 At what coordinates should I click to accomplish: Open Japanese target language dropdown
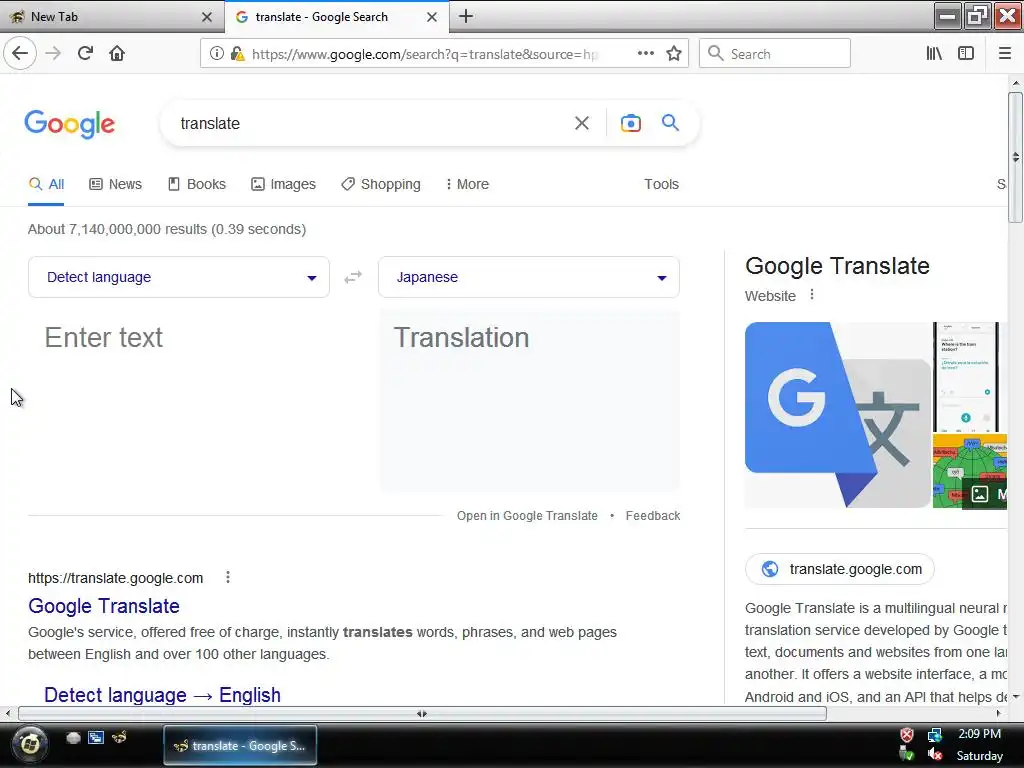point(528,278)
